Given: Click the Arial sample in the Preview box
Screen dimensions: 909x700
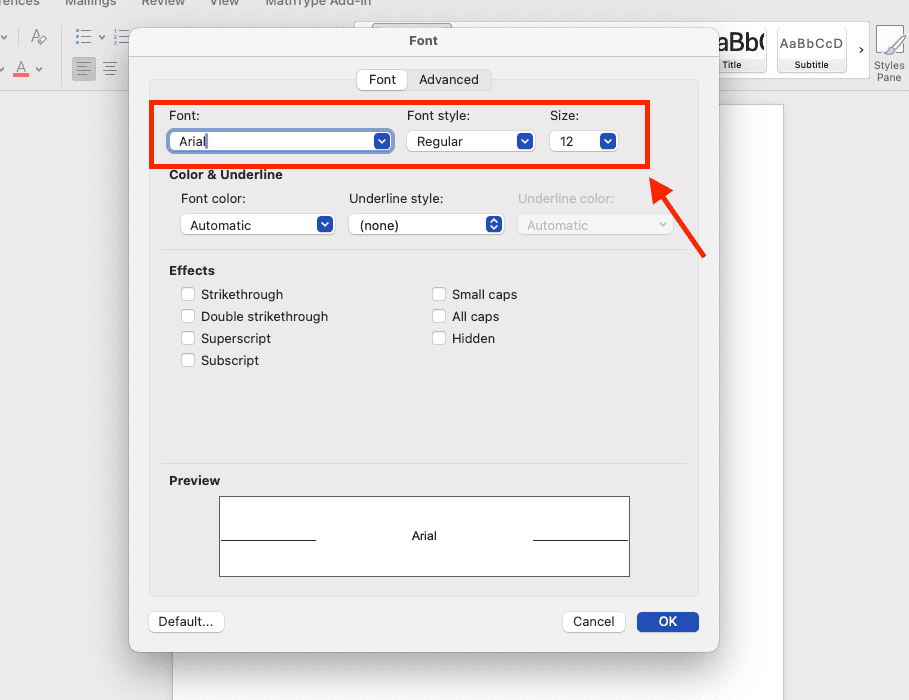Looking at the screenshot, I should (424, 536).
